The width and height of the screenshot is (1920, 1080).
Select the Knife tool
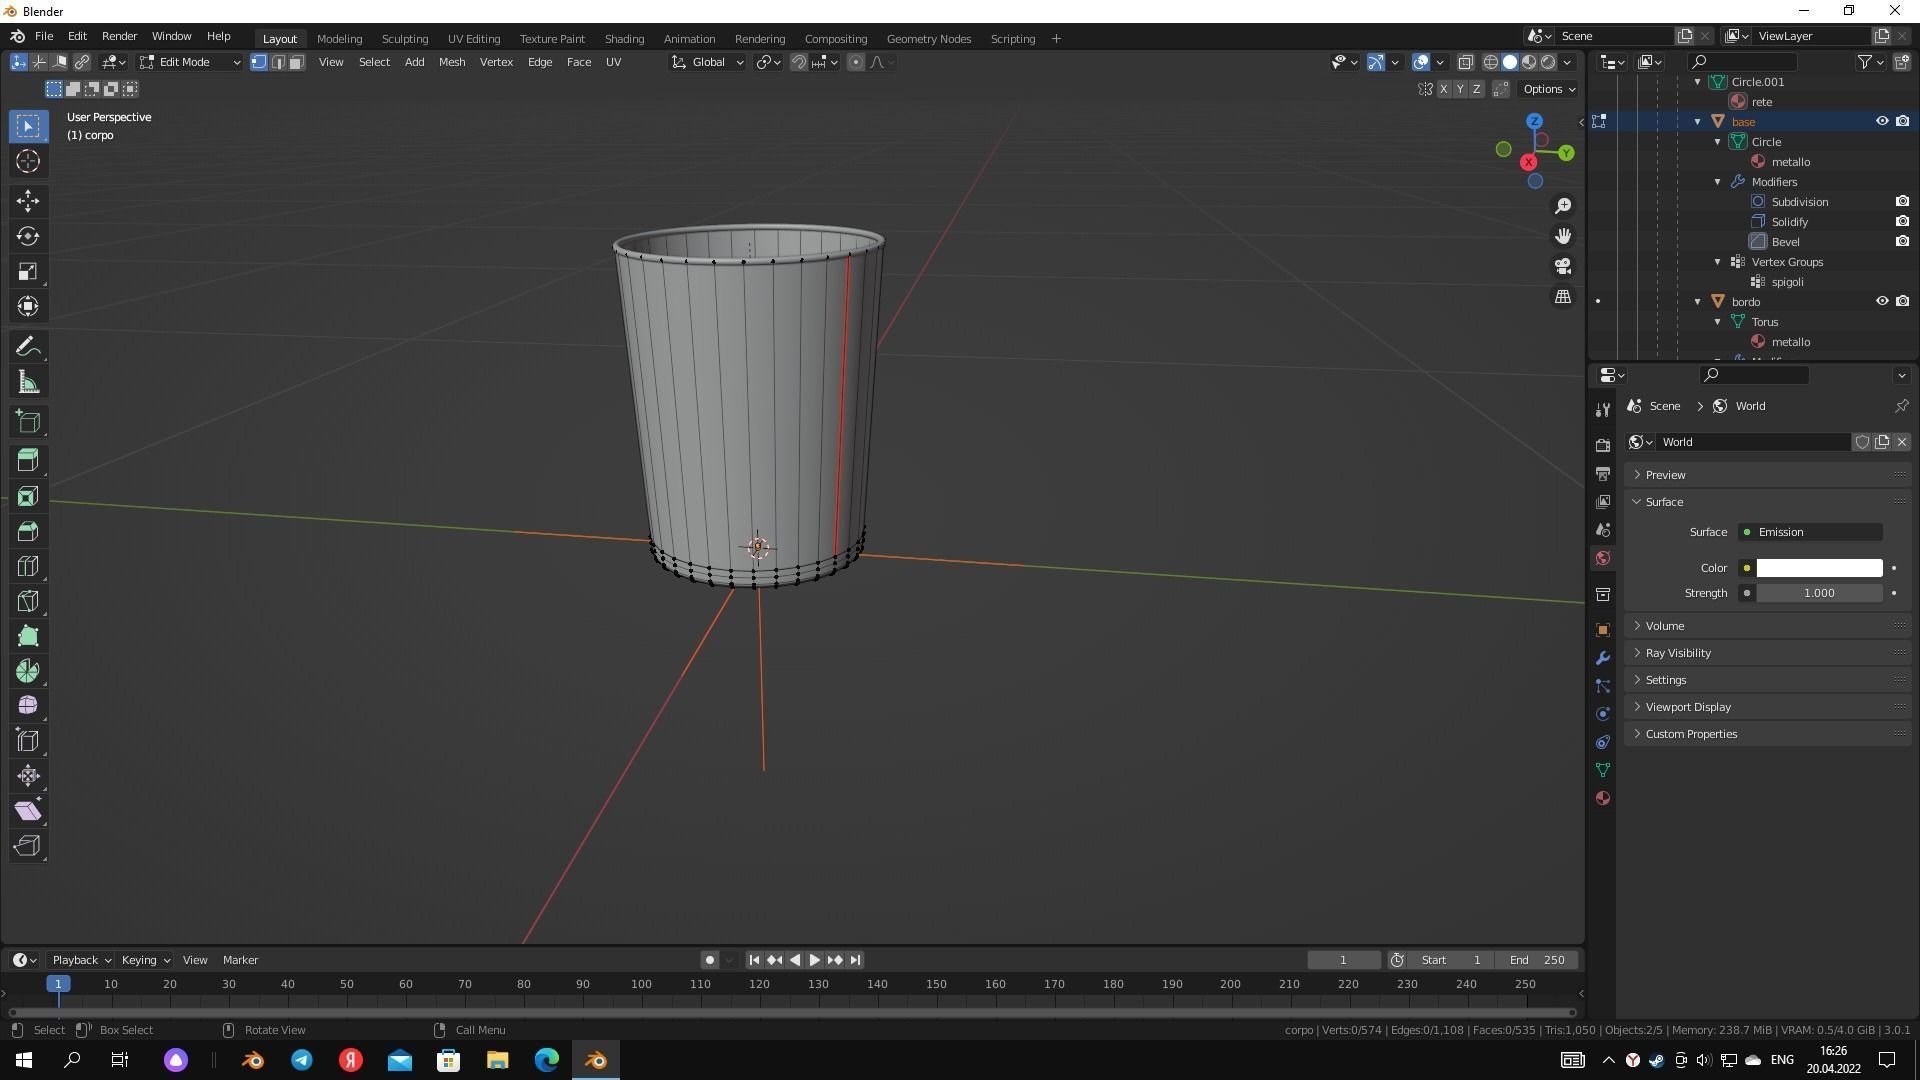pyautogui.click(x=28, y=601)
